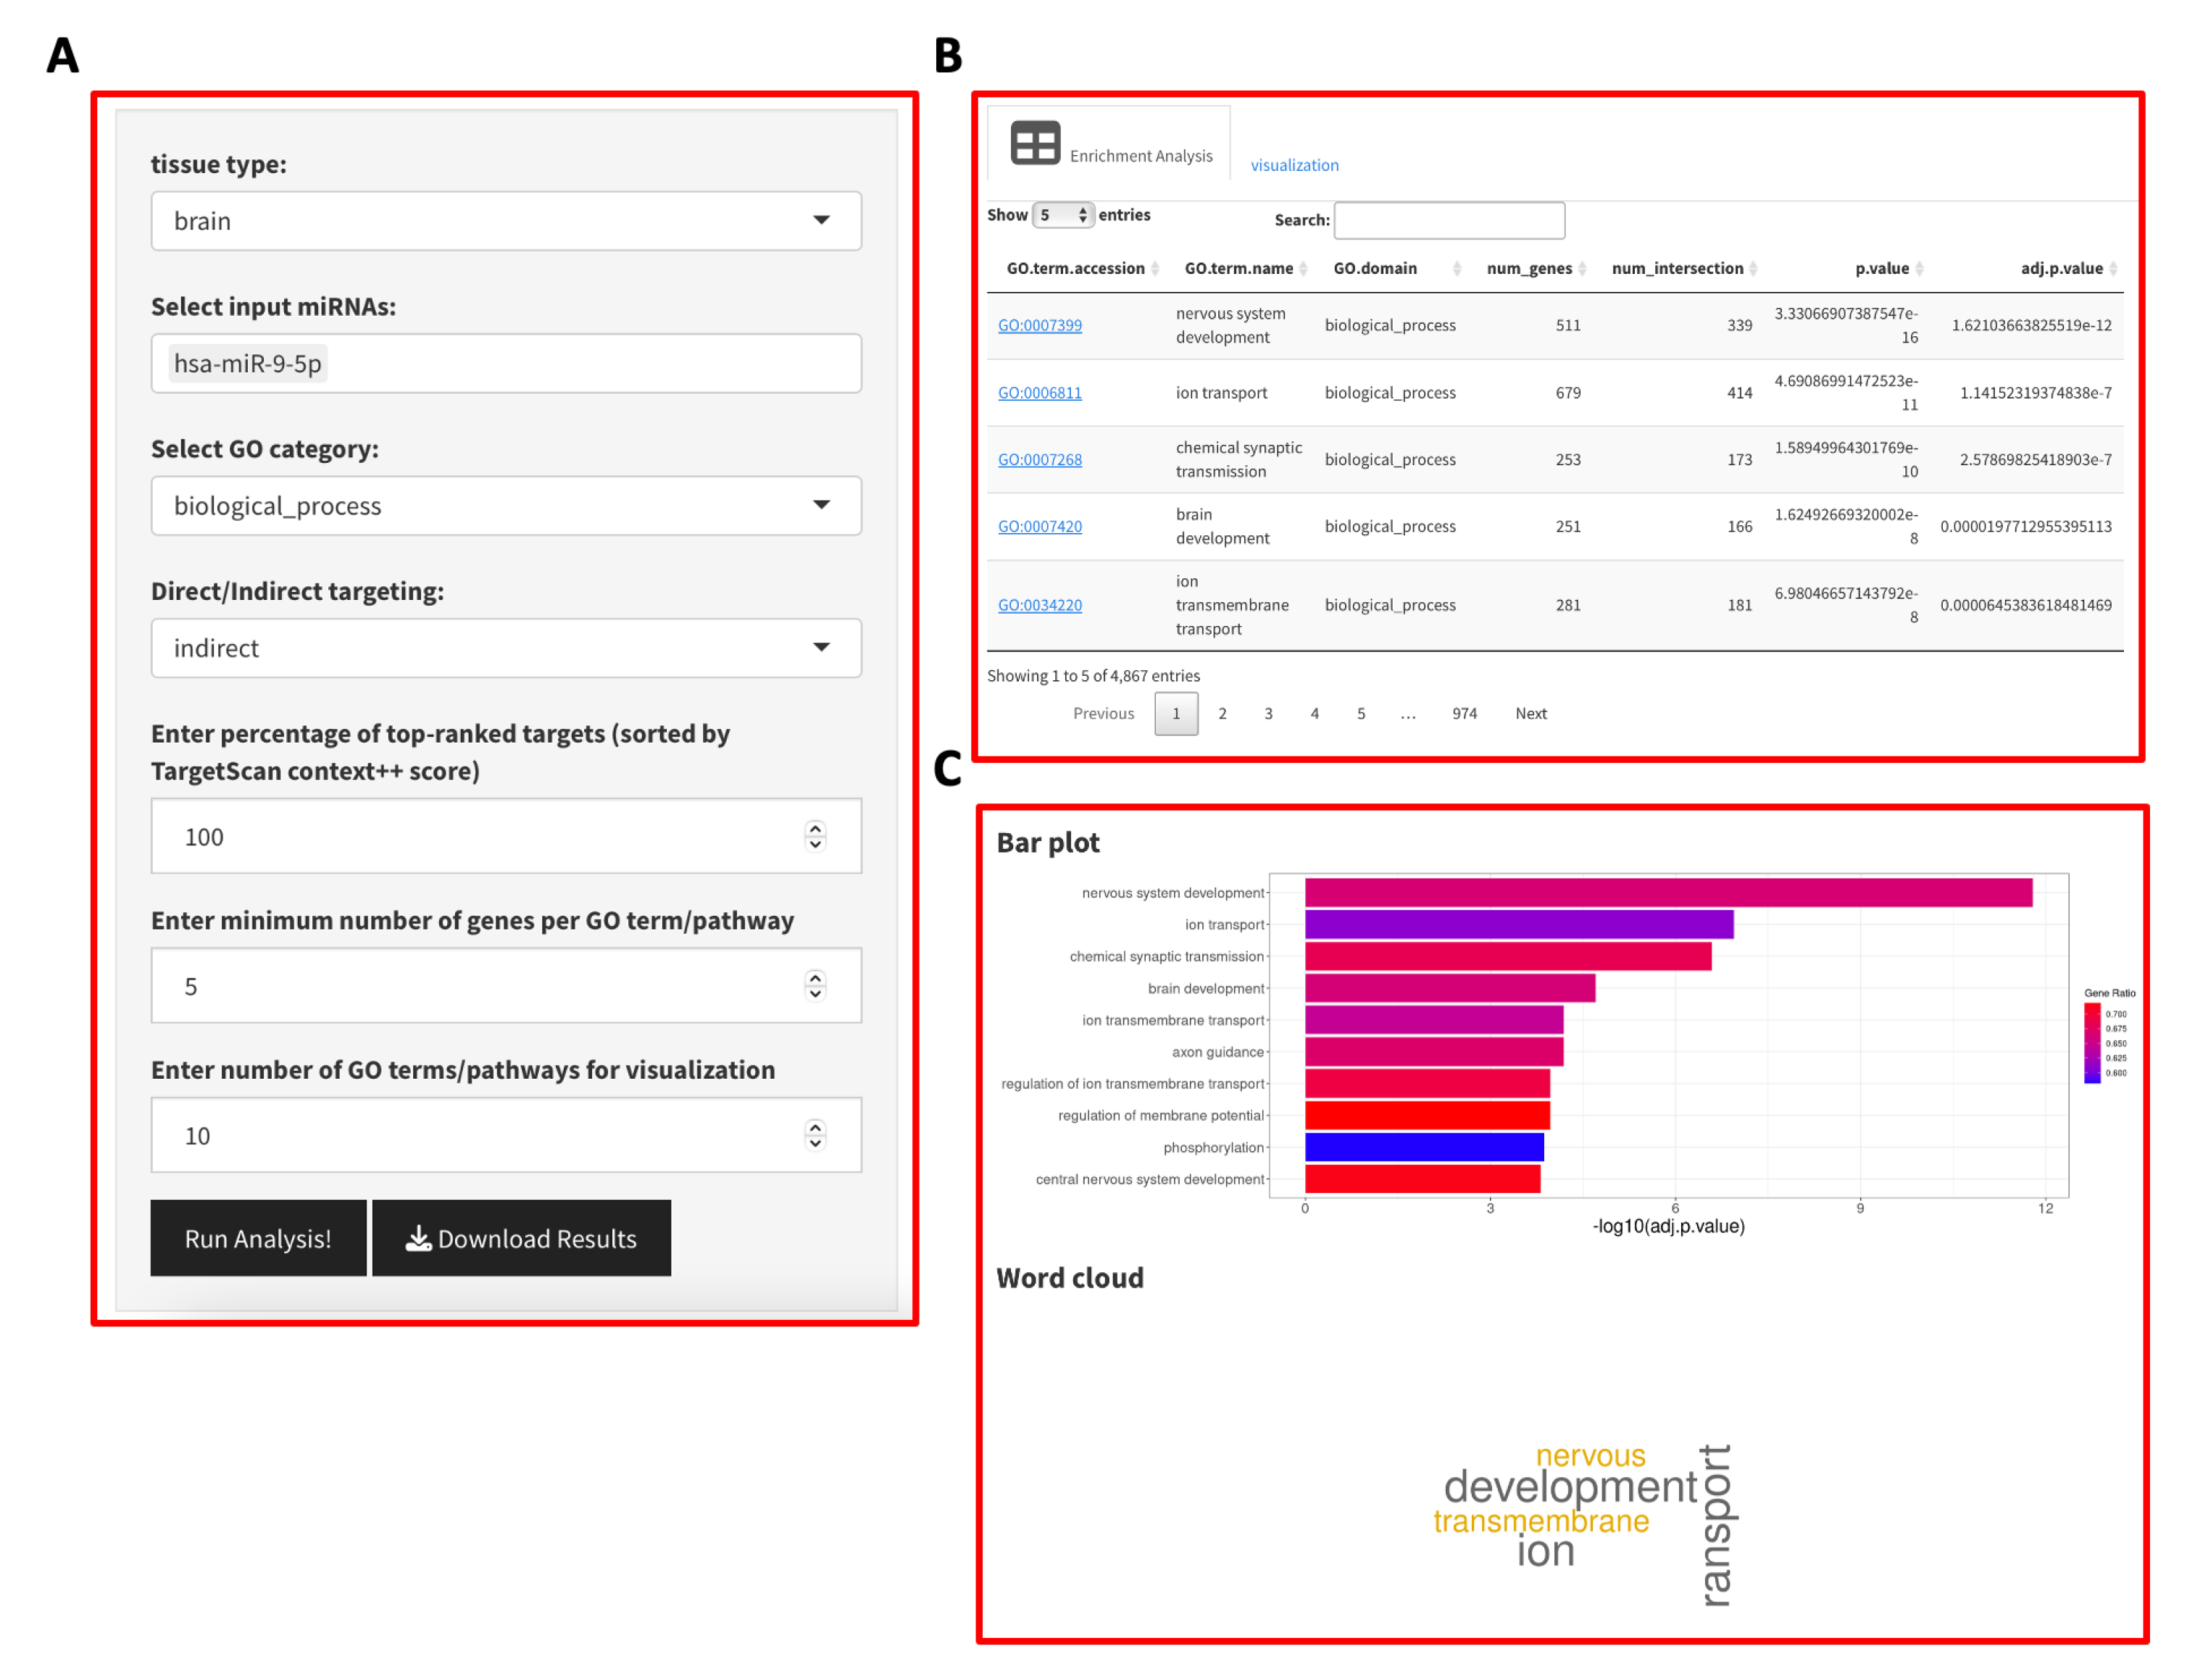Sort by GO.term.accession column arrows
The width and height of the screenshot is (2195, 1680).
(x=1155, y=268)
